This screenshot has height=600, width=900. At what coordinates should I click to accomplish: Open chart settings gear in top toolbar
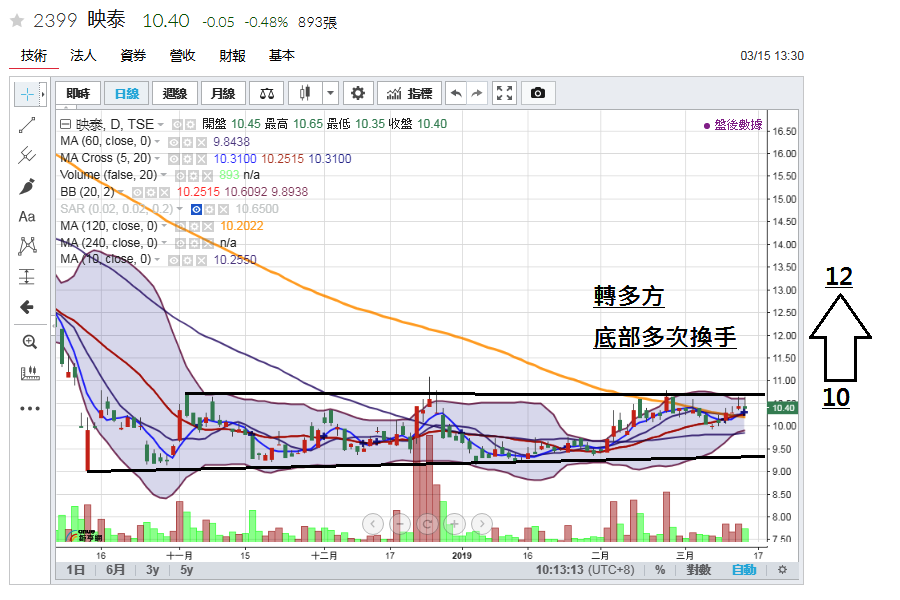point(358,93)
